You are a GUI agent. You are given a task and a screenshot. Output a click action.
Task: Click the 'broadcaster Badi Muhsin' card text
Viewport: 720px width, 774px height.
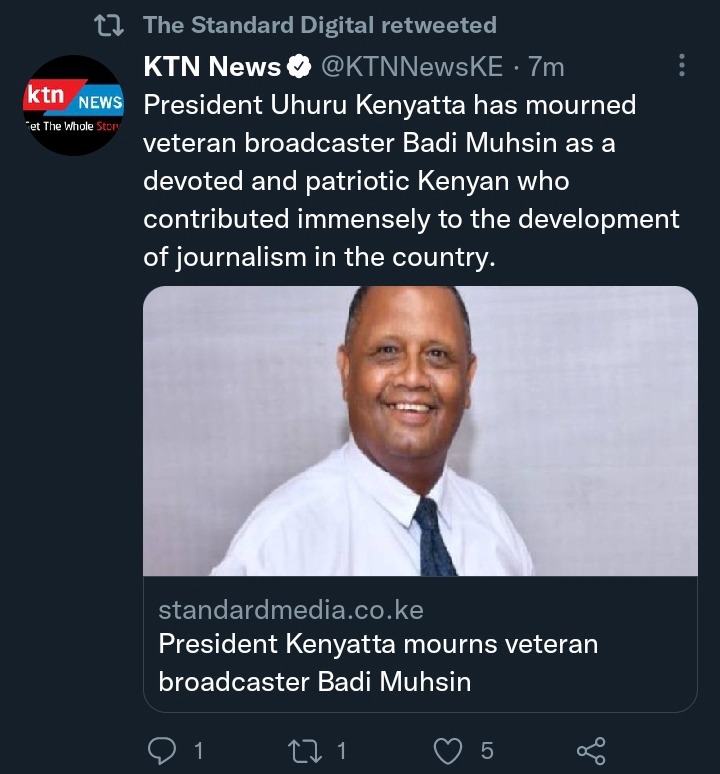314,682
